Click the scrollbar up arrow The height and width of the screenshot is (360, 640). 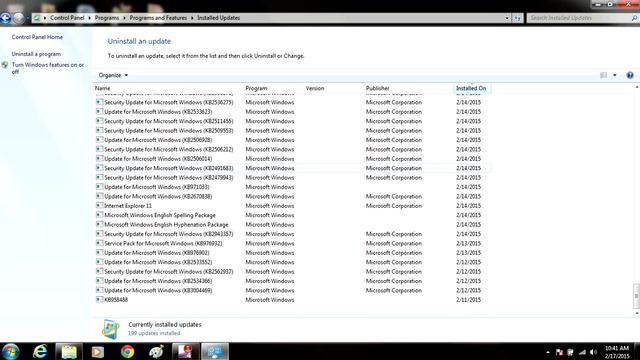[x=636, y=87]
